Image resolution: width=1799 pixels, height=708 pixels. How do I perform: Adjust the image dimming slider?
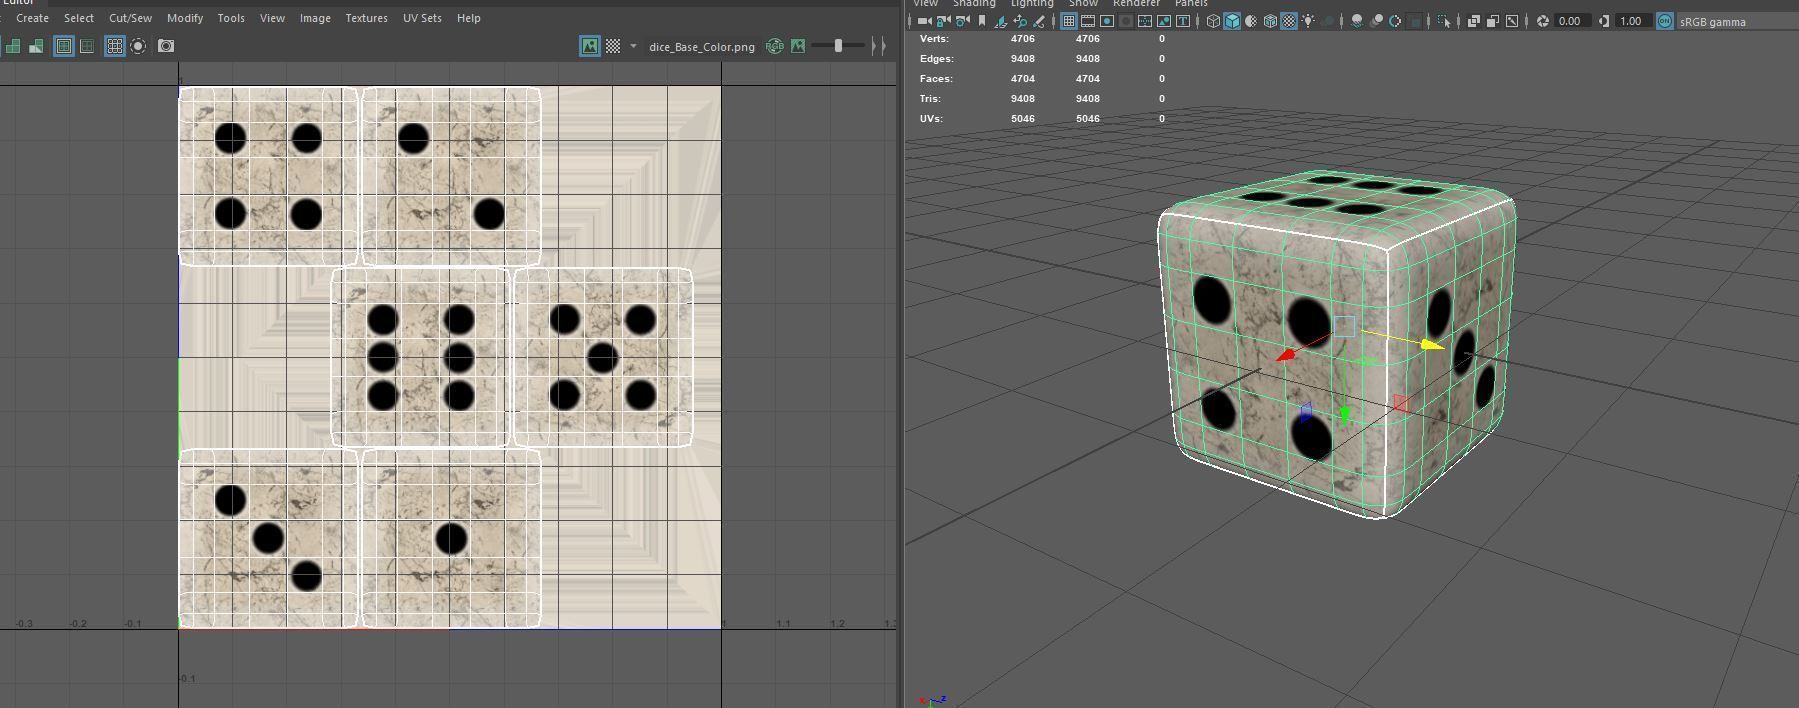click(x=838, y=46)
